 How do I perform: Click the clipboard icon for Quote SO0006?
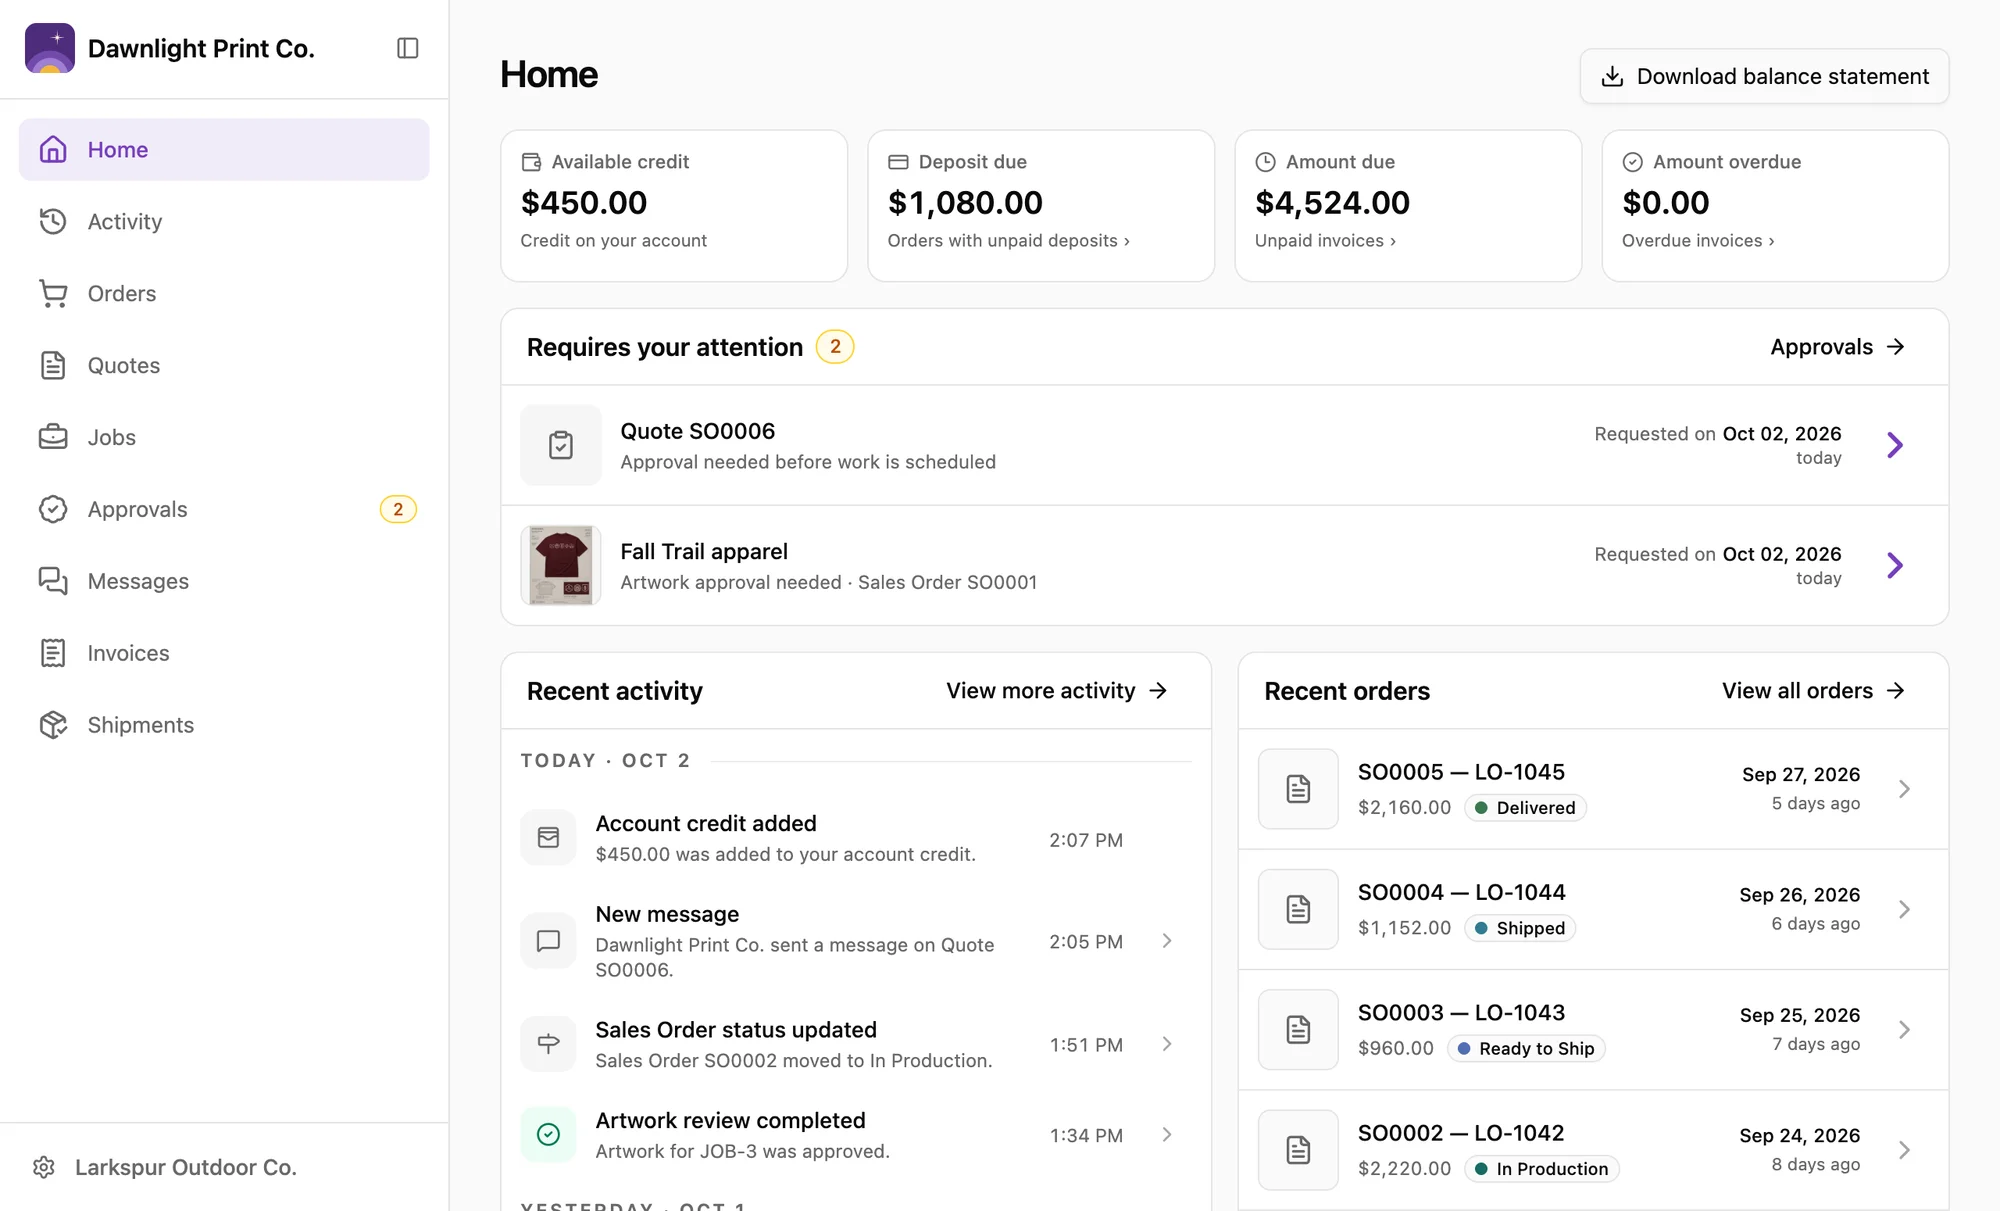click(x=561, y=445)
